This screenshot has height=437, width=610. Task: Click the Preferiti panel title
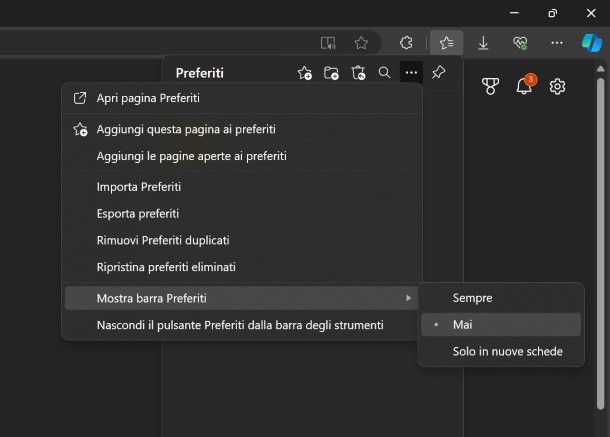coord(200,73)
